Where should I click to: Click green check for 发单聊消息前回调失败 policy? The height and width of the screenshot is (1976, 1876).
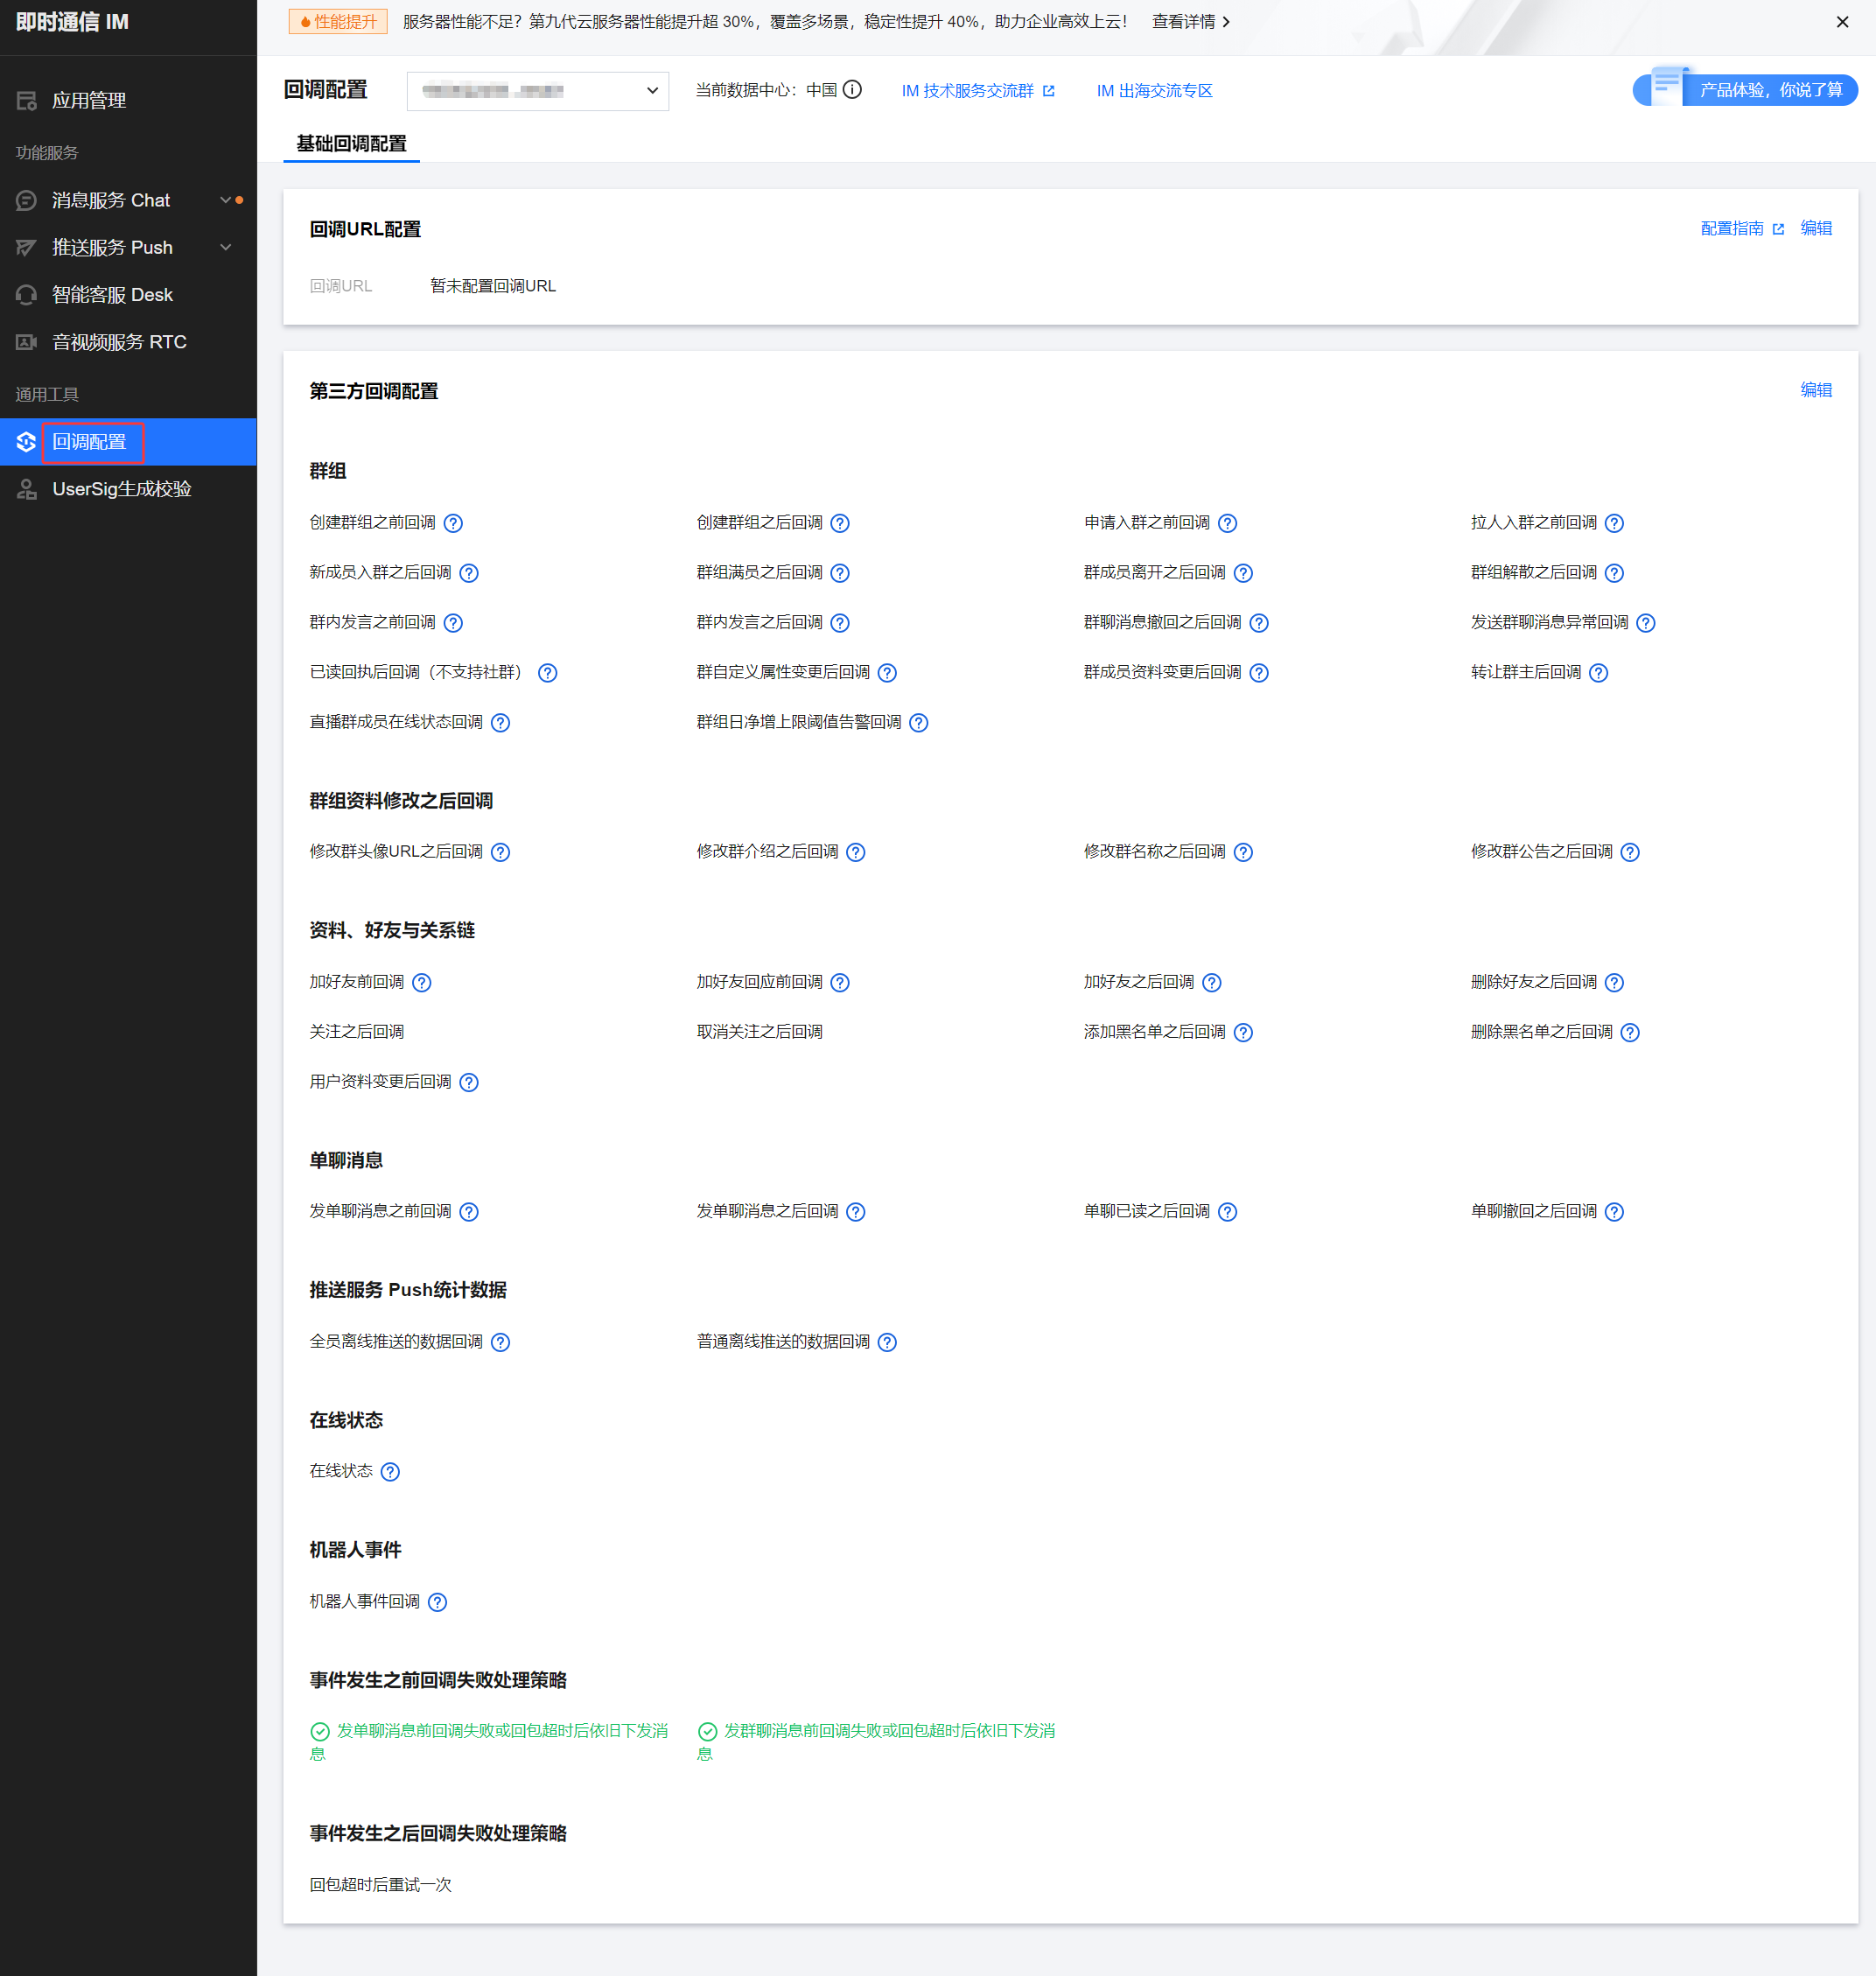tap(320, 1731)
